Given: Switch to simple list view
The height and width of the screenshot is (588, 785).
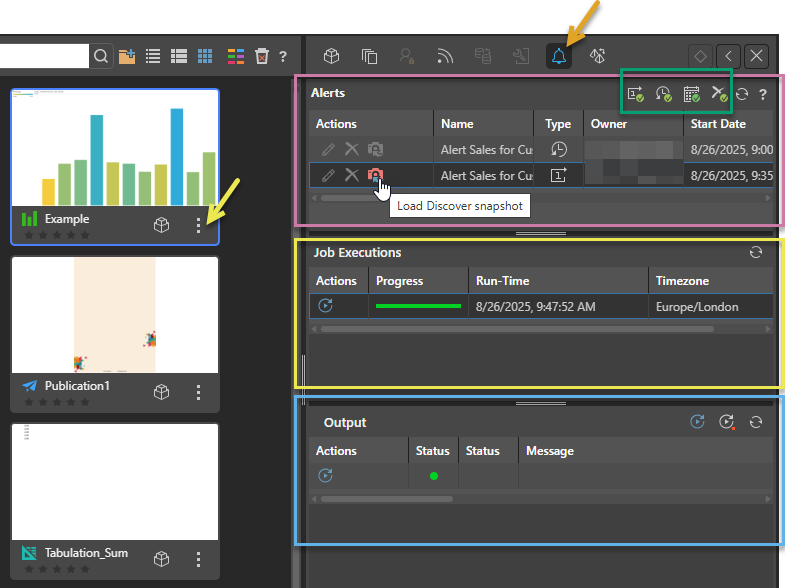Looking at the screenshot, I should point(153,56).
